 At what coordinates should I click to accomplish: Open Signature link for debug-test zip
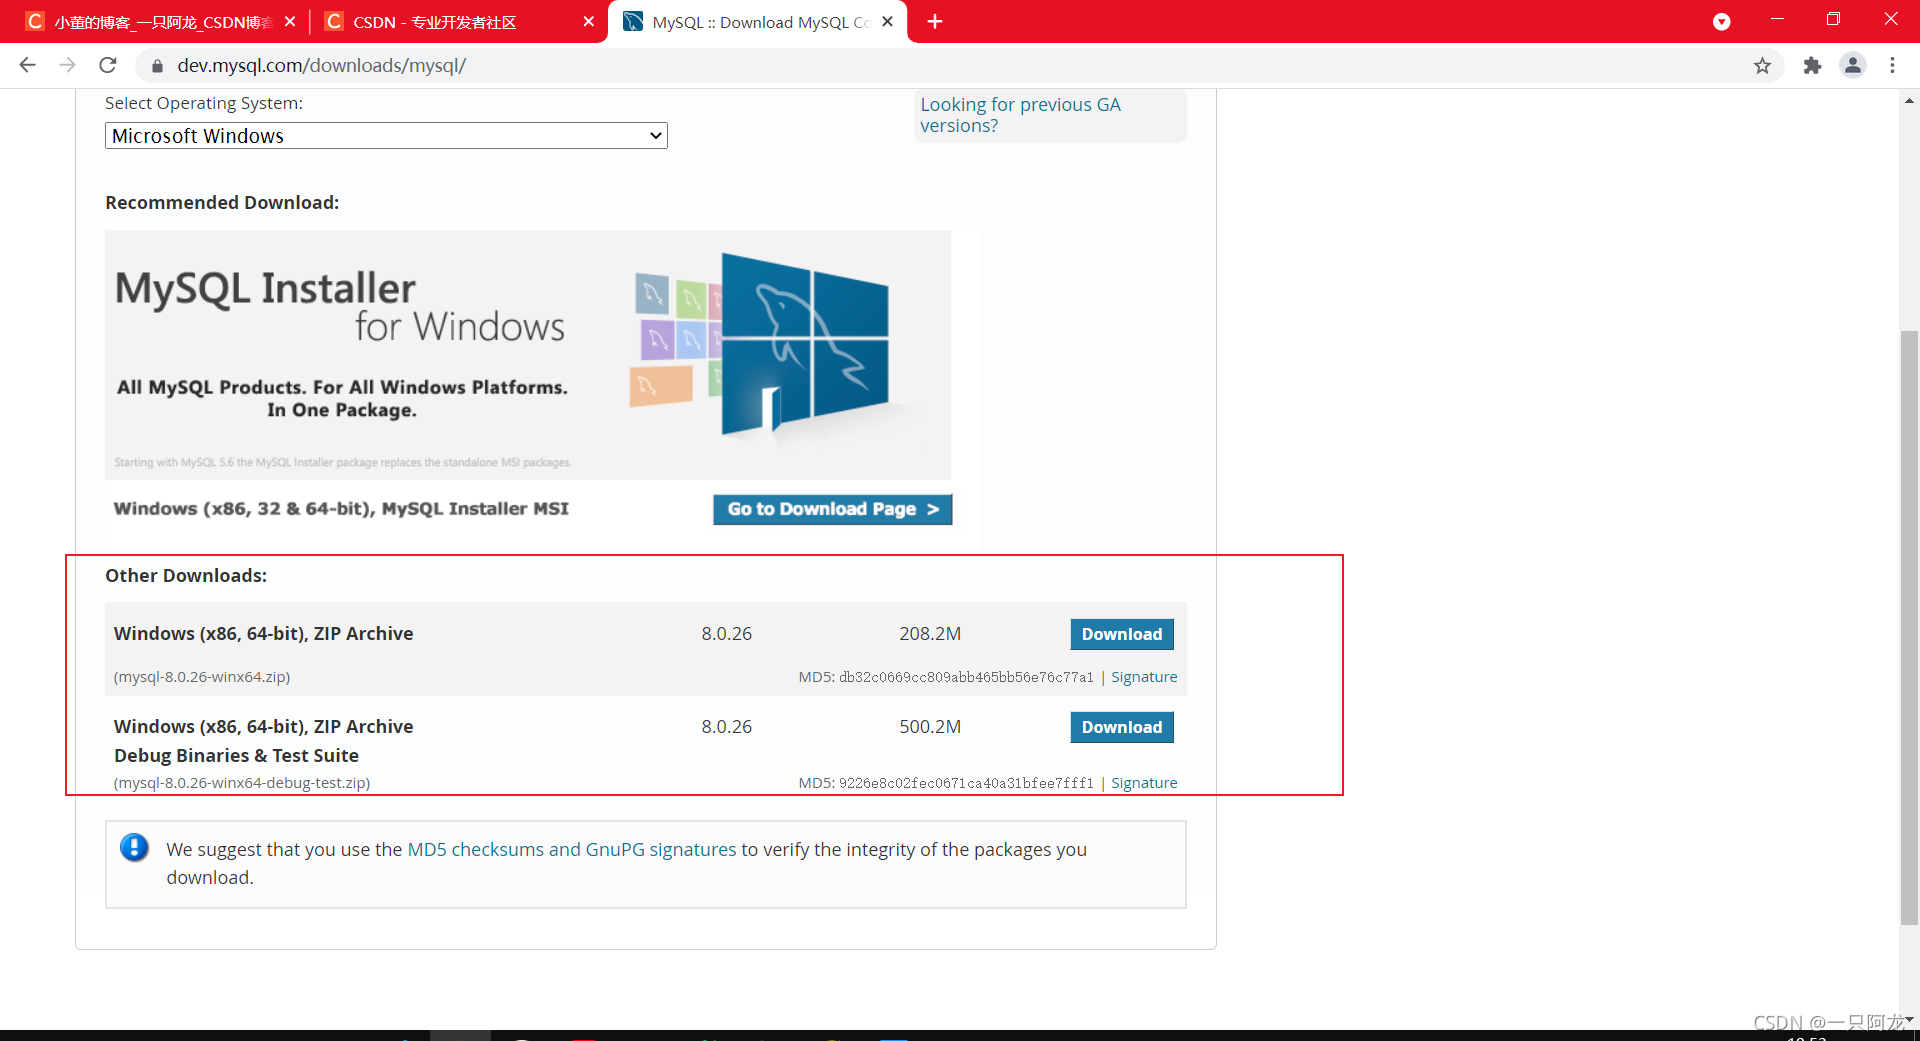1144,783
